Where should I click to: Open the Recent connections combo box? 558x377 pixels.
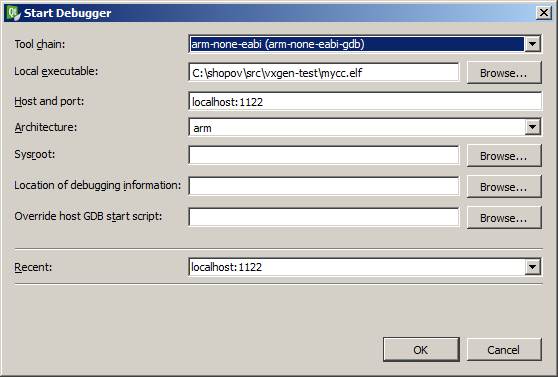365,267
